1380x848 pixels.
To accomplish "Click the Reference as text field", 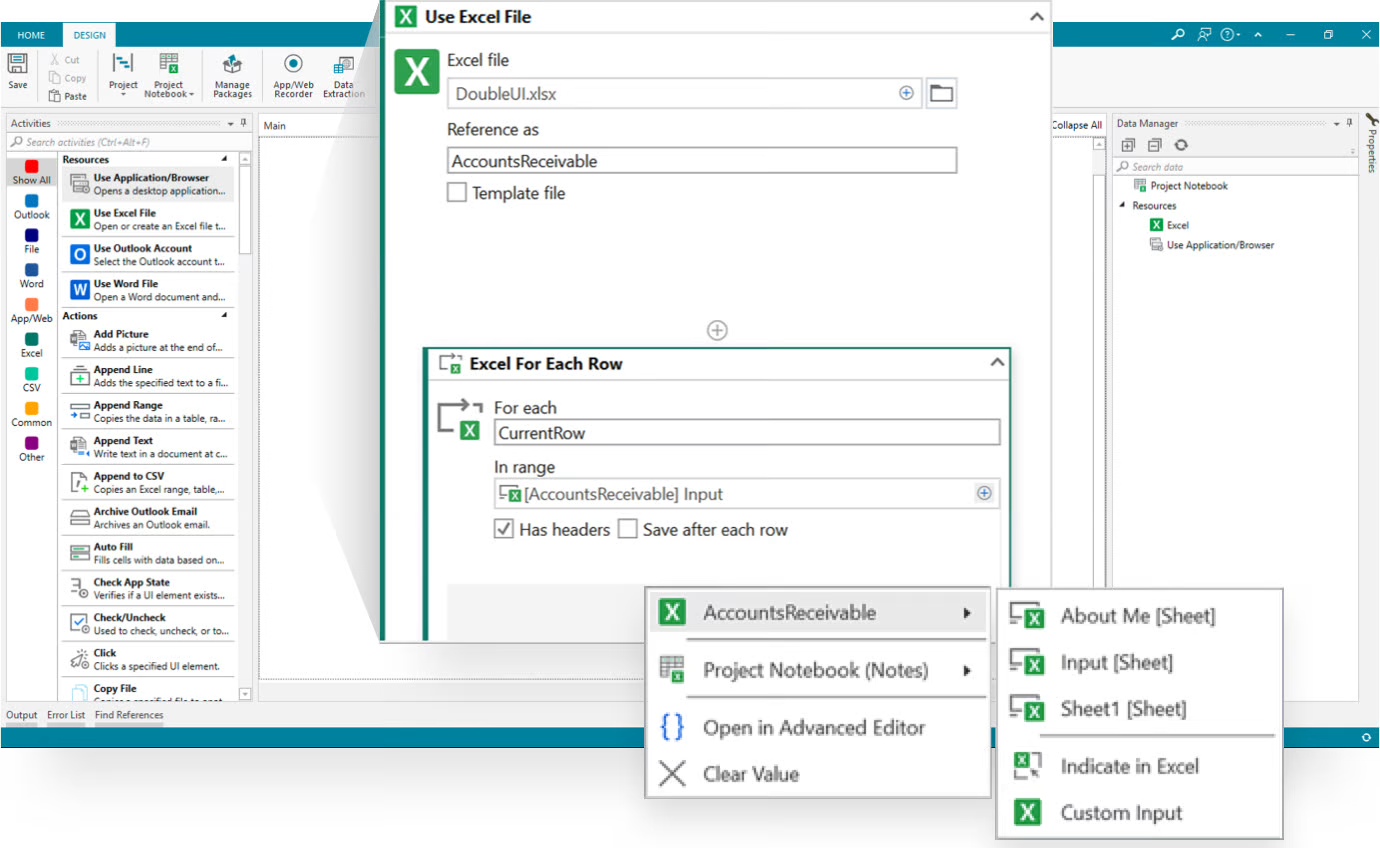I will [x=701, y=161].
